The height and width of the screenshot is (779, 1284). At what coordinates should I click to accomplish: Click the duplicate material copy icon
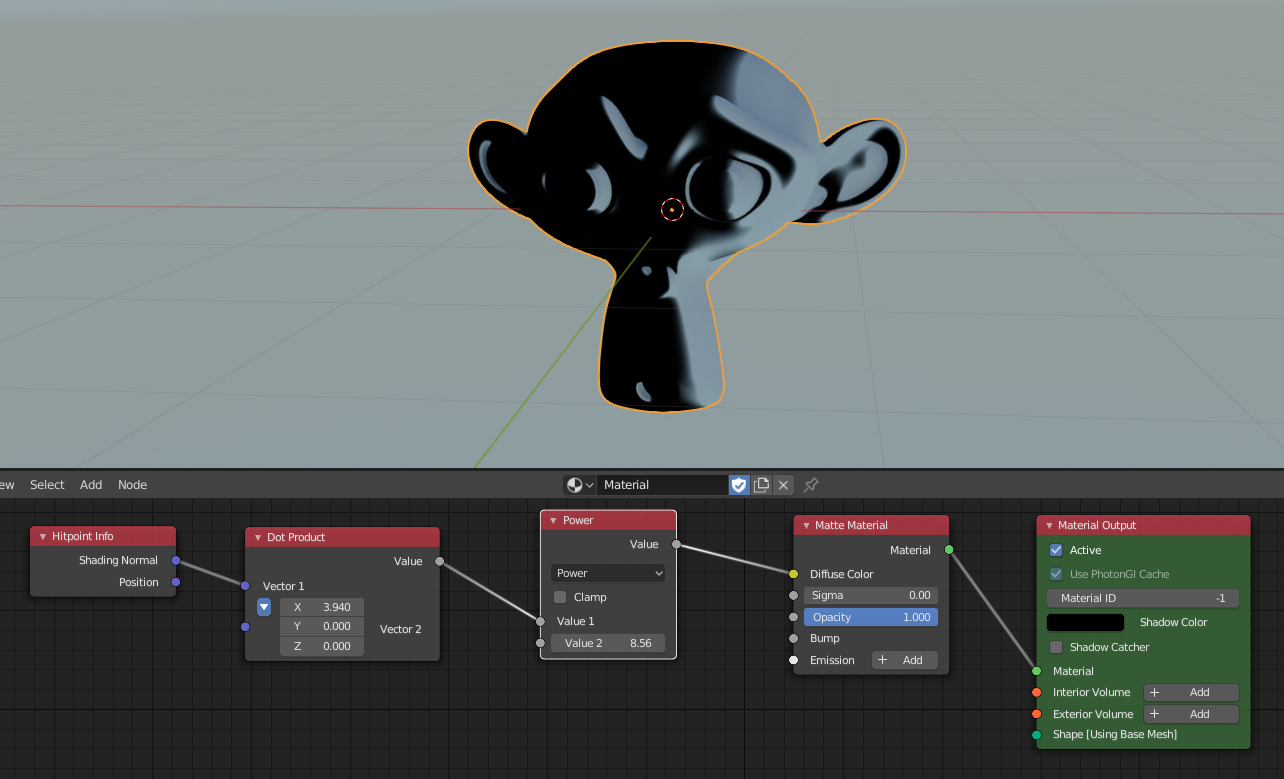761,485
